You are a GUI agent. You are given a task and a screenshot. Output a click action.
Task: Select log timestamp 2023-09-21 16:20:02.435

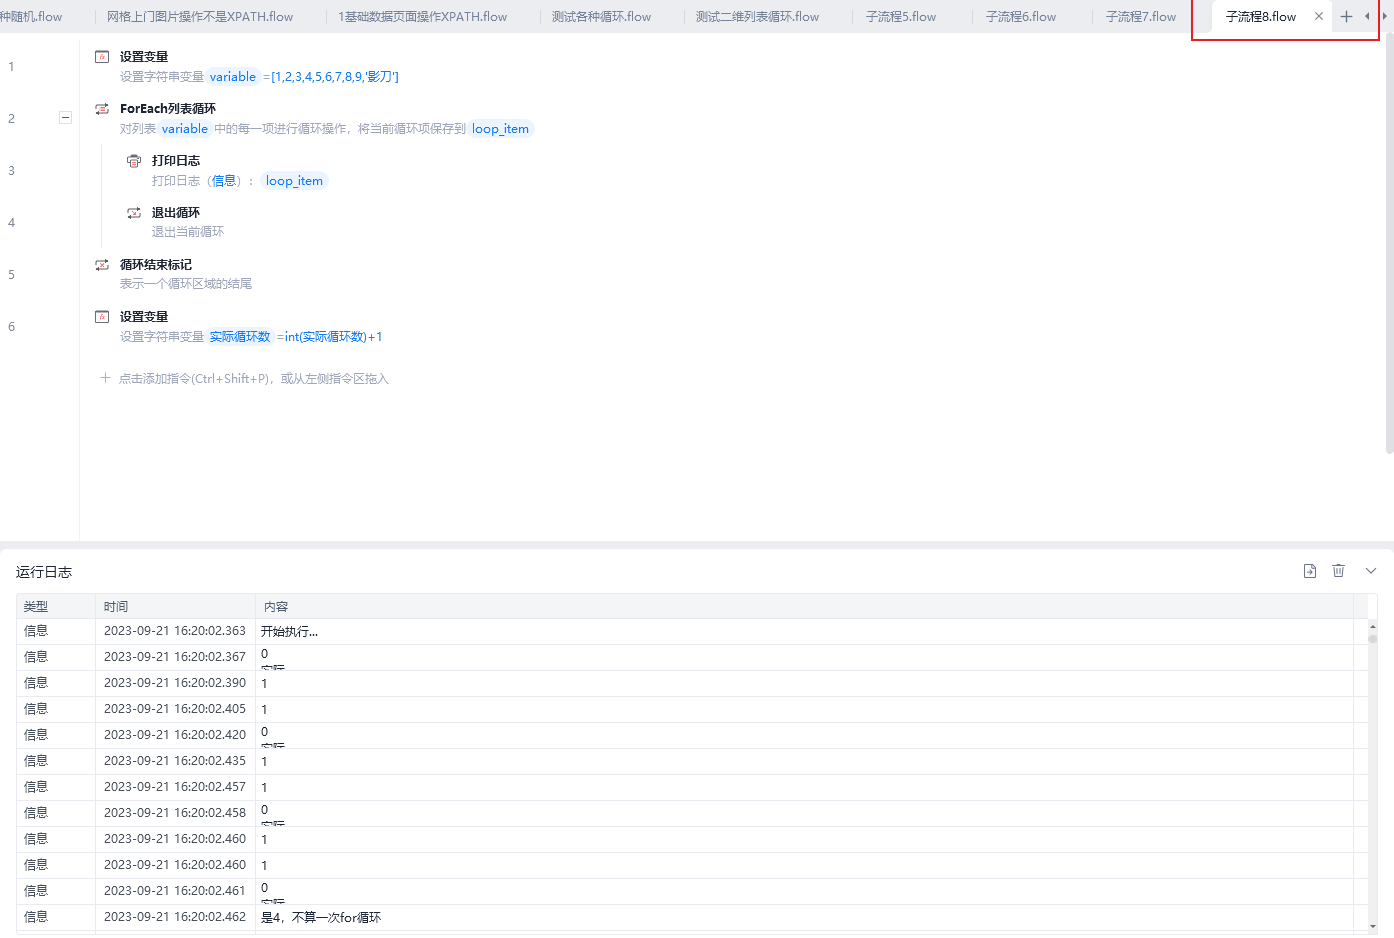tap(175, 761)
